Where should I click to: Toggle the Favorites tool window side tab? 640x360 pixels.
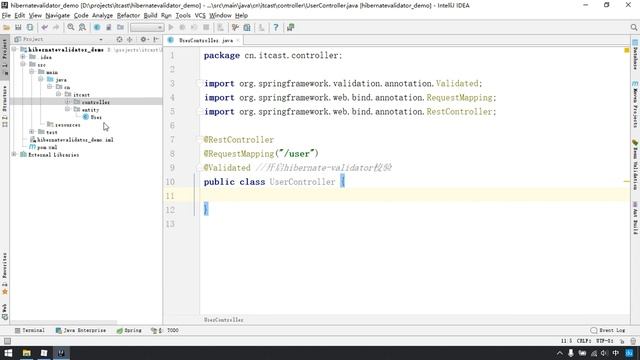[4, 273]
